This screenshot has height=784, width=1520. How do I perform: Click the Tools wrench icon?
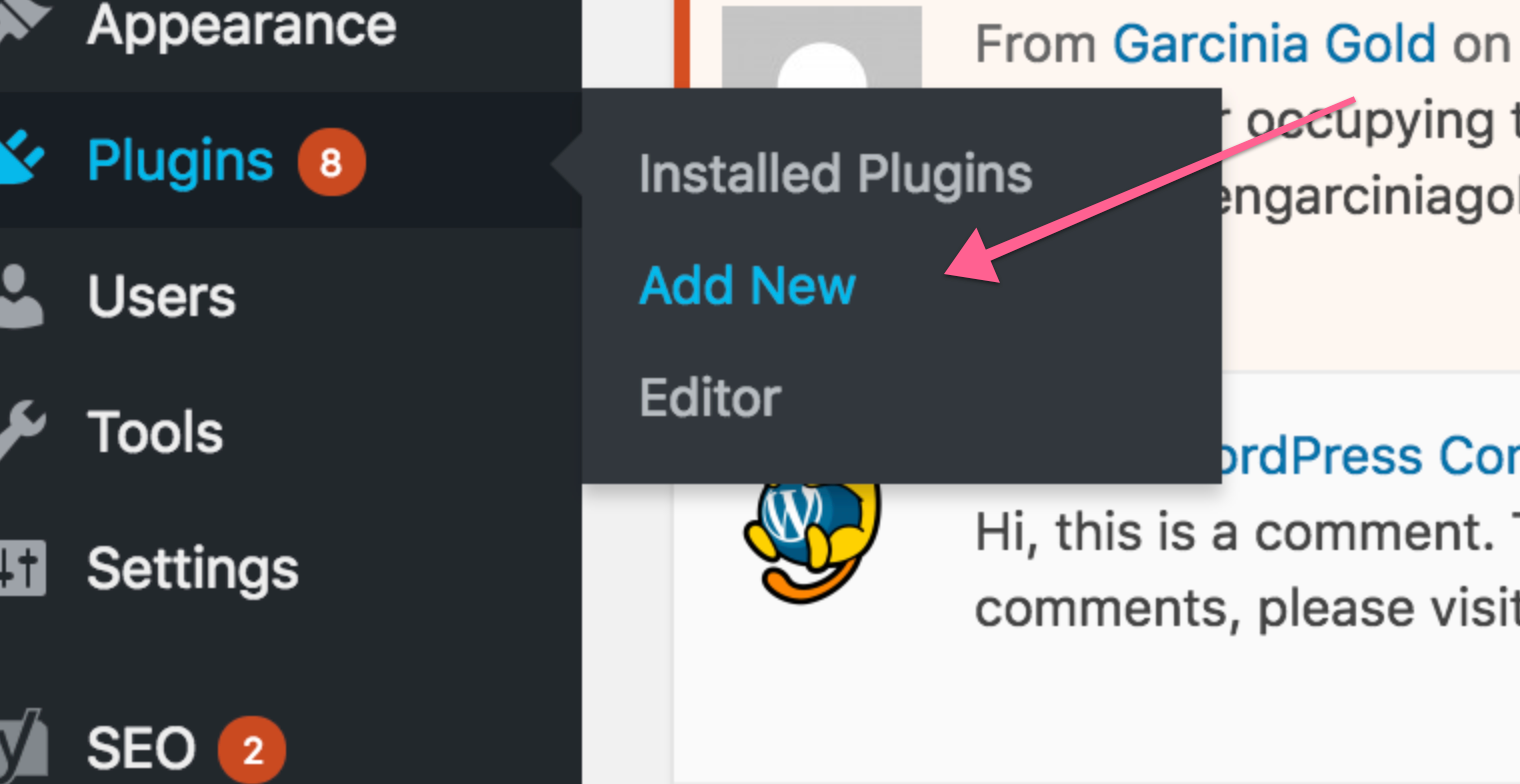[x=22, y=432]
